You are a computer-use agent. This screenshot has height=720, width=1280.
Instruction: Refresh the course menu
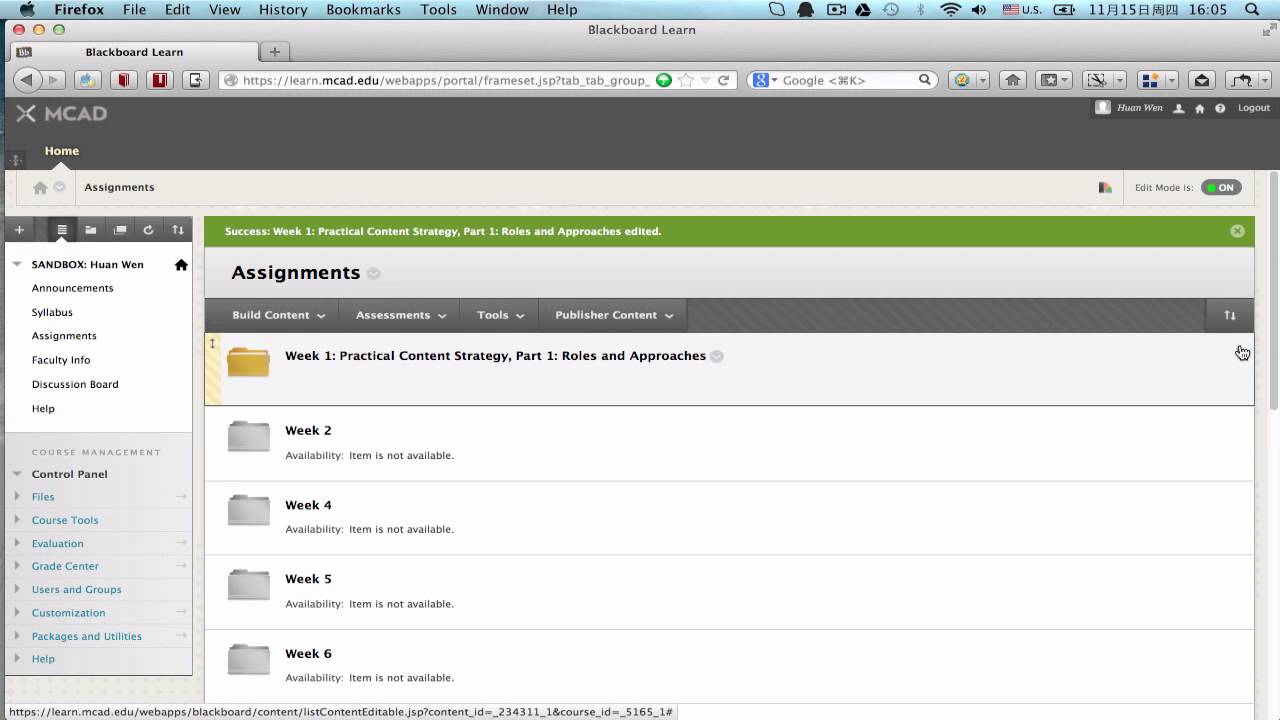[148, 230]
